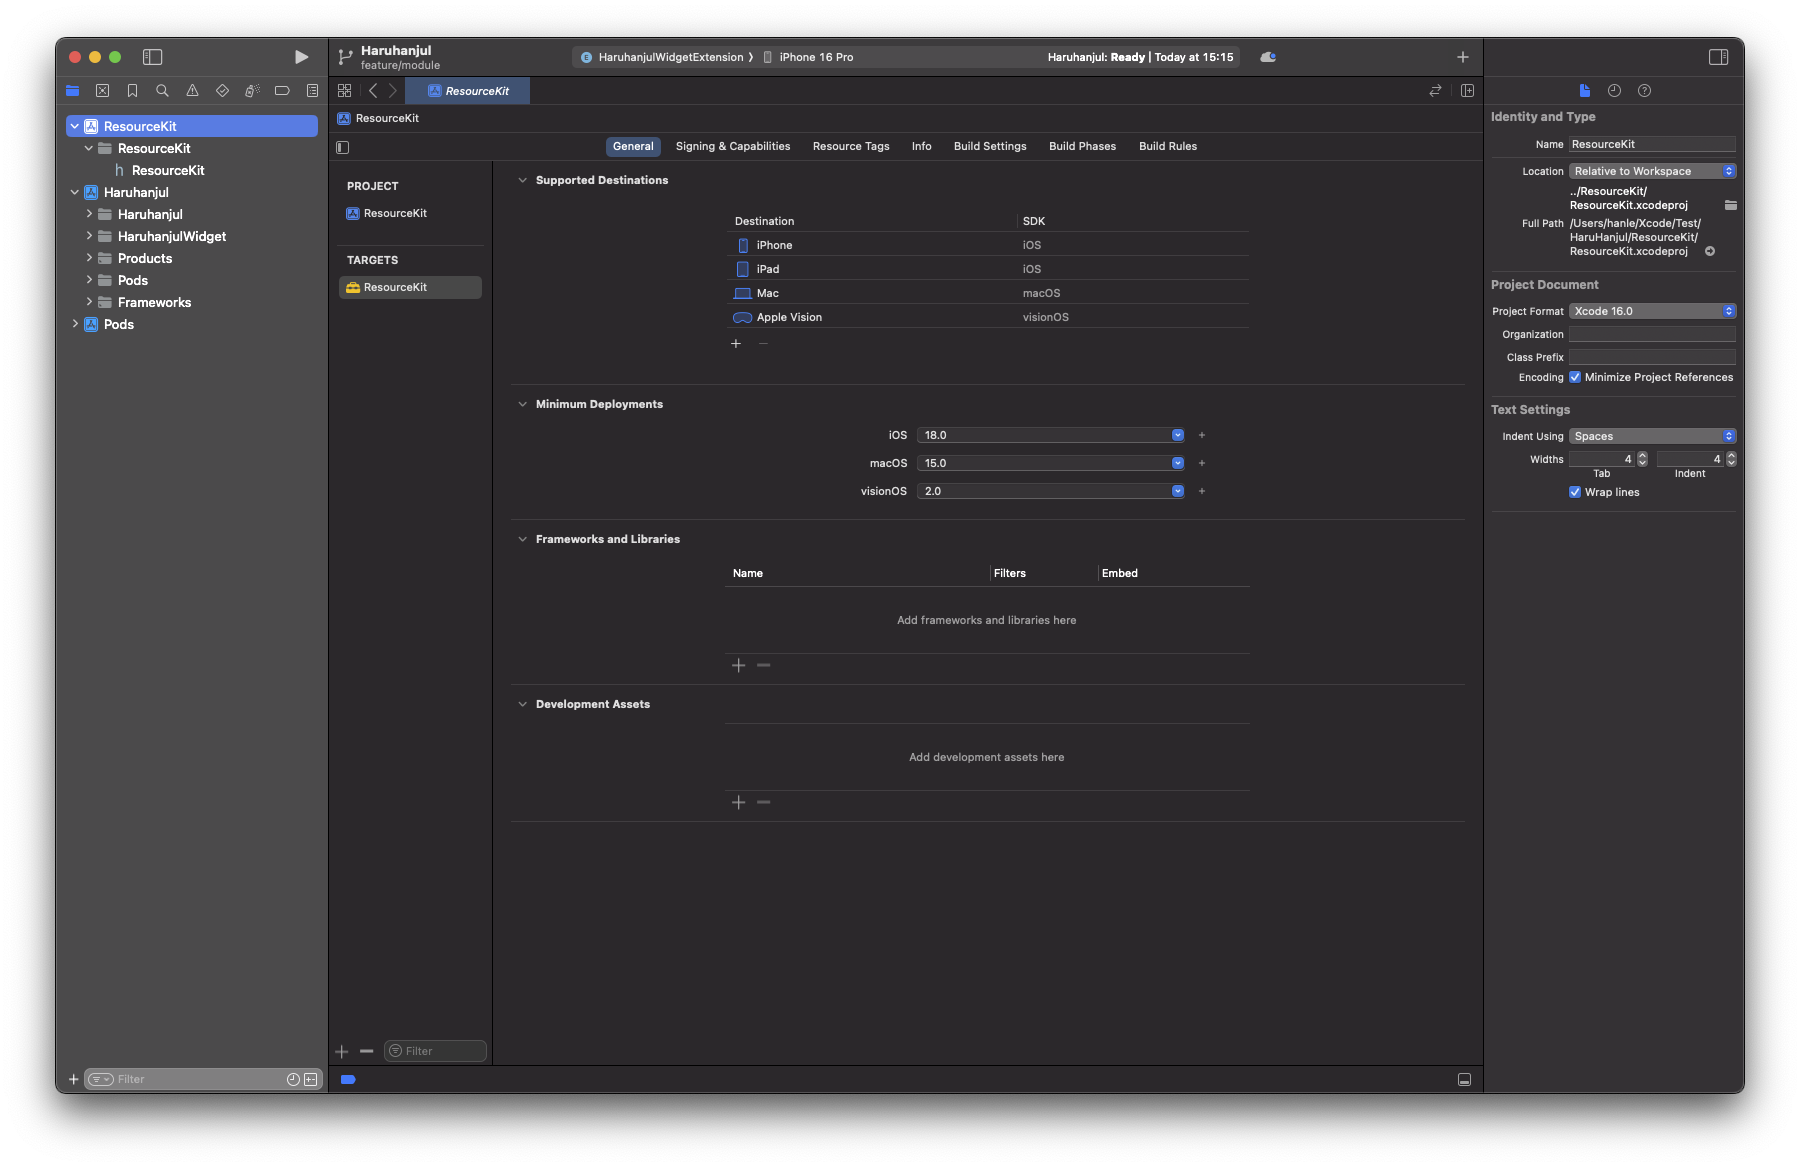The image size is (1800, 1167).
Task: Show the Quick Help inspector icon
Action: [1644, 91]
